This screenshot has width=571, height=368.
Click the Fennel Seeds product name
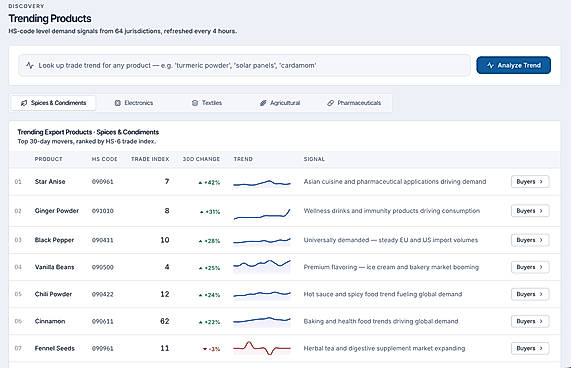point(55,348)
